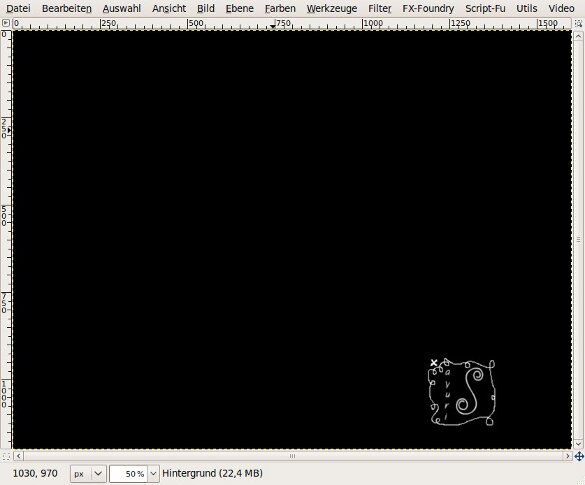585x485 pixels.
Task: Click the horizontal scrollbar thumb
Action: (x=293, y=456)
